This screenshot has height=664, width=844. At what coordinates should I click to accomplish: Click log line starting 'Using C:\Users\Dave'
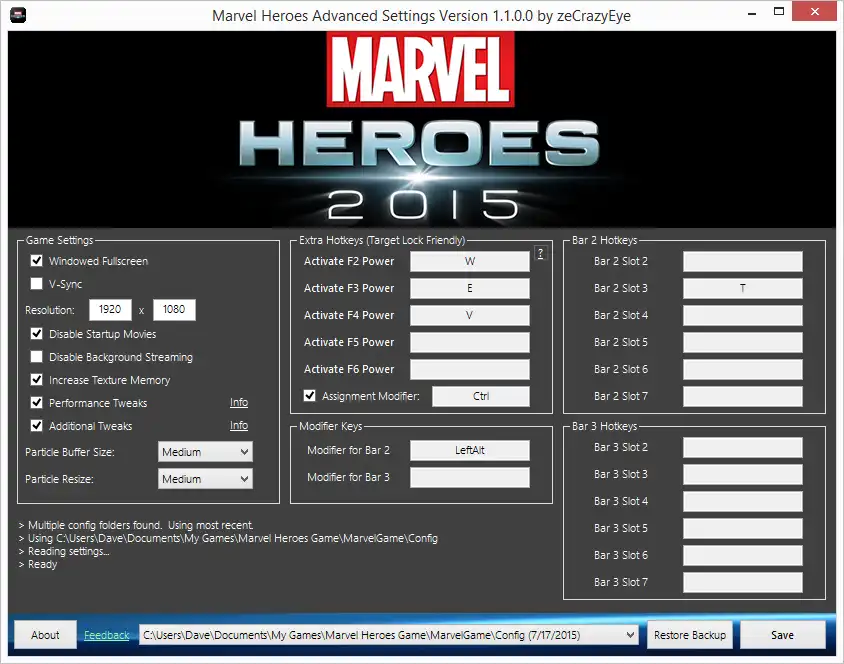click(x=228, y=539)
